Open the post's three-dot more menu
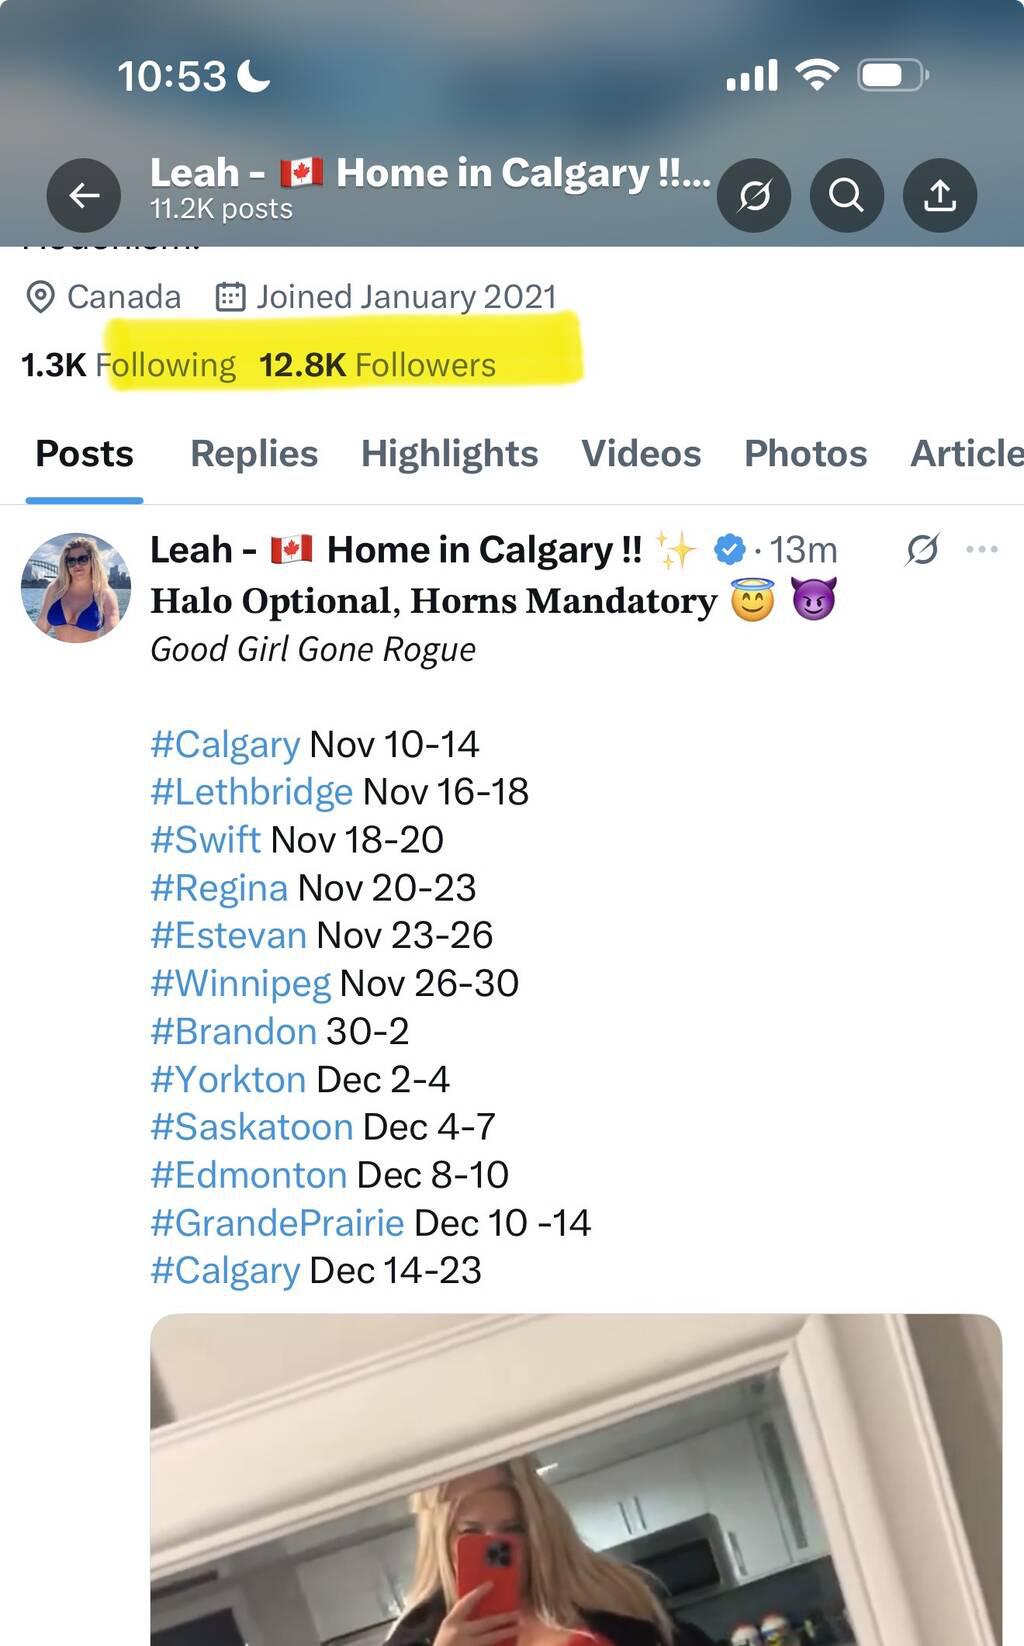1024x1646 pixels. 982,549
